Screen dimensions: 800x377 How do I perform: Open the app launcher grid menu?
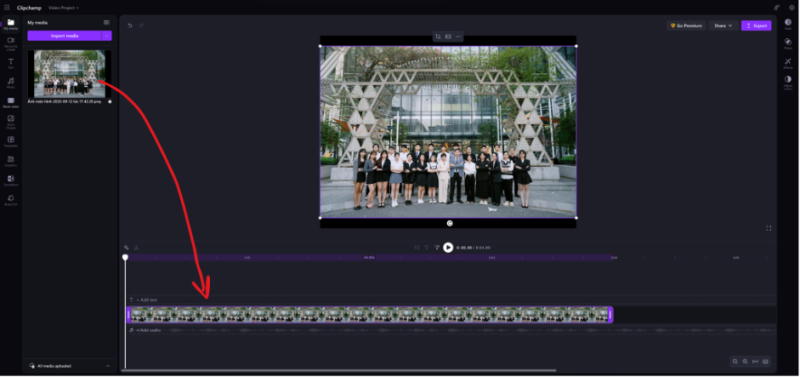(7, 8)
